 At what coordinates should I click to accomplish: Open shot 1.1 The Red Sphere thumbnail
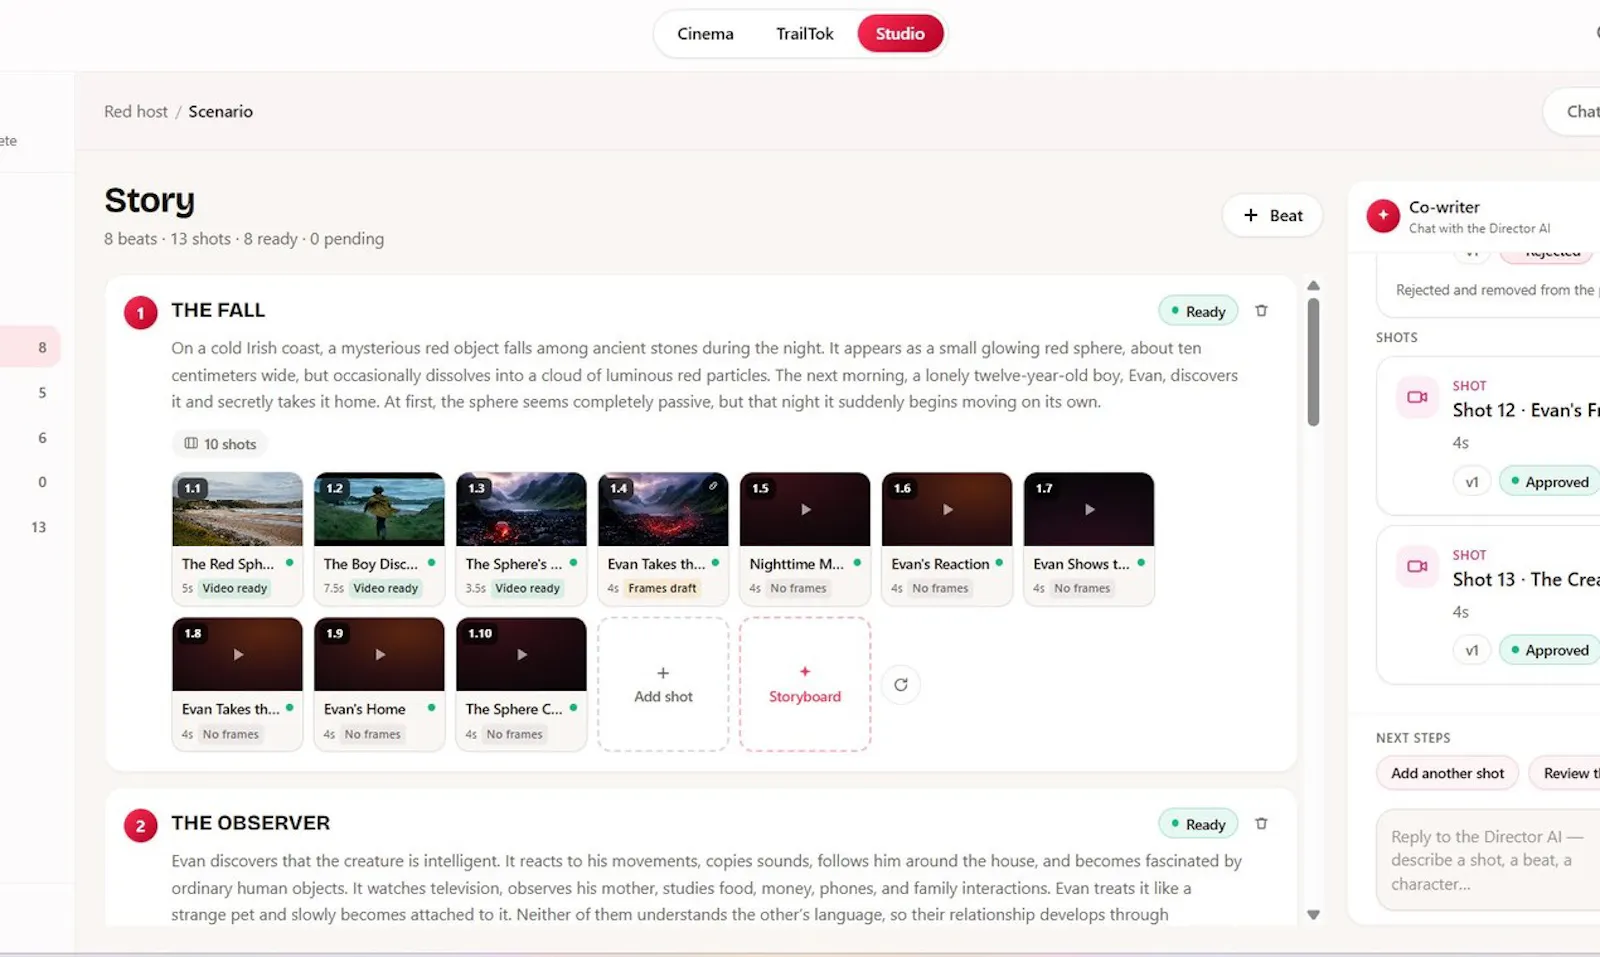237,510
